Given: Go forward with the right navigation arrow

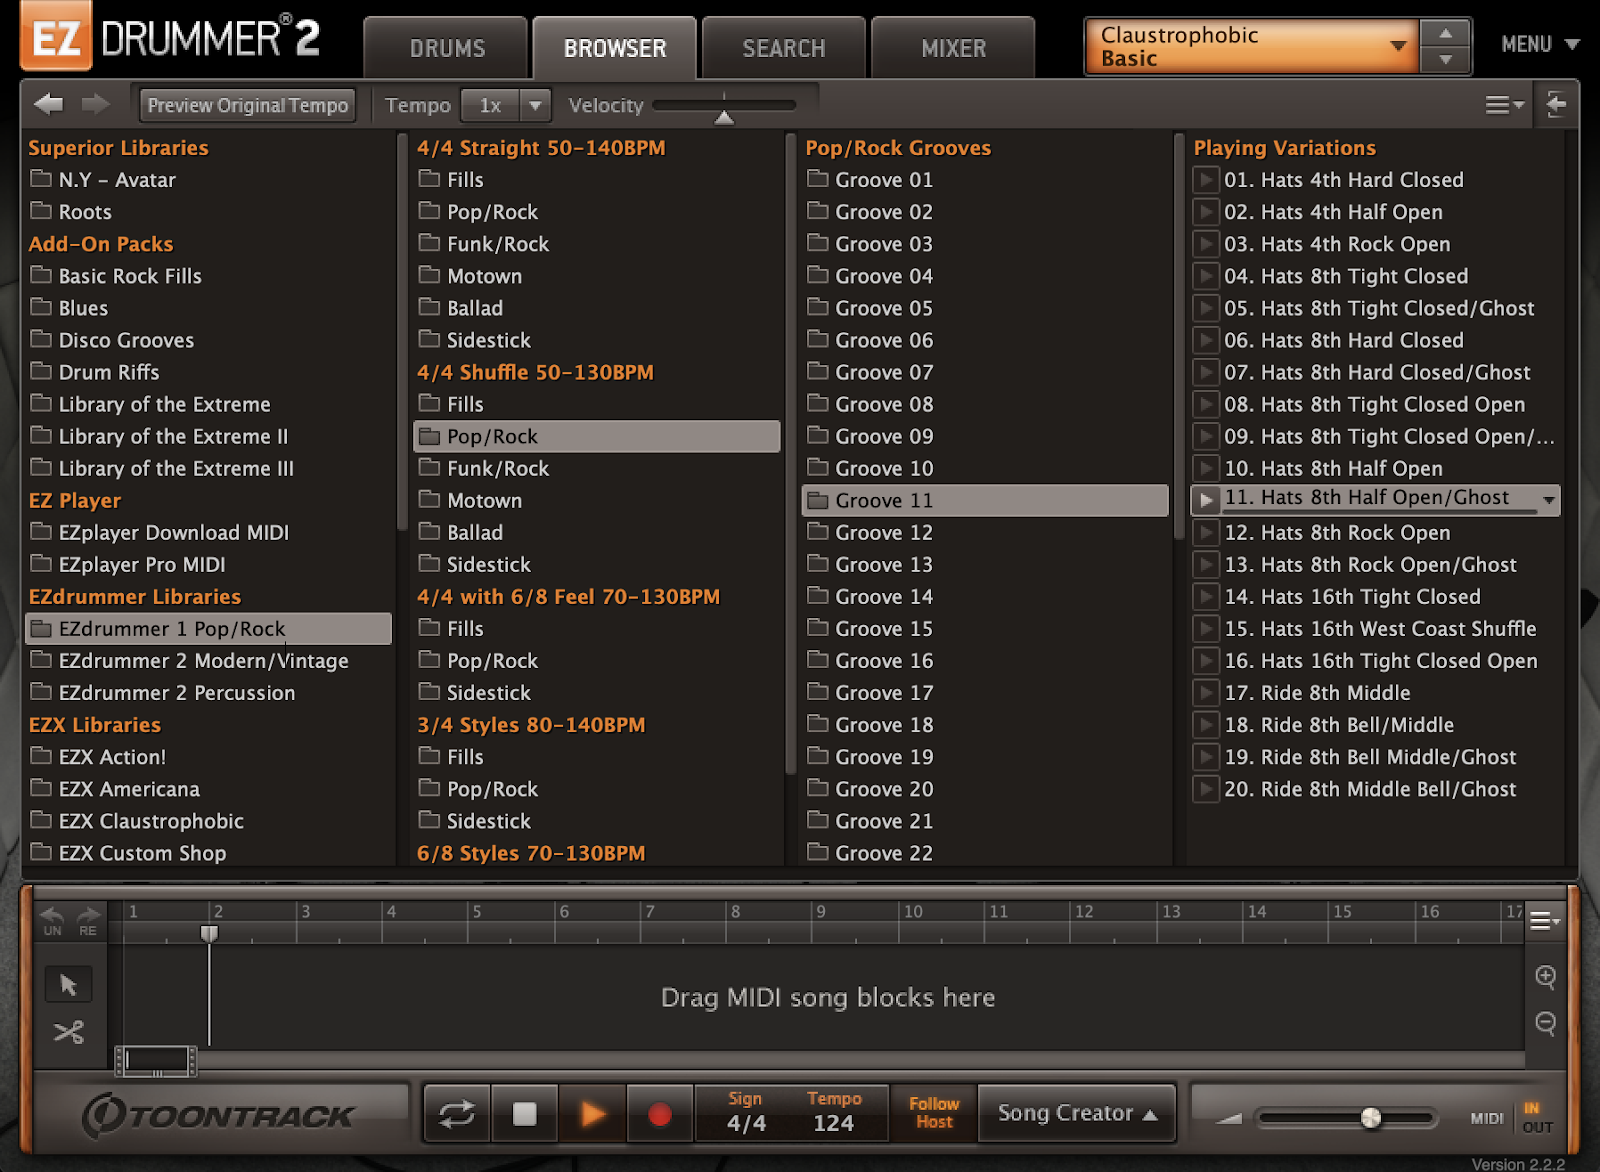Looking at the screenshot, I should pos(95,104).
